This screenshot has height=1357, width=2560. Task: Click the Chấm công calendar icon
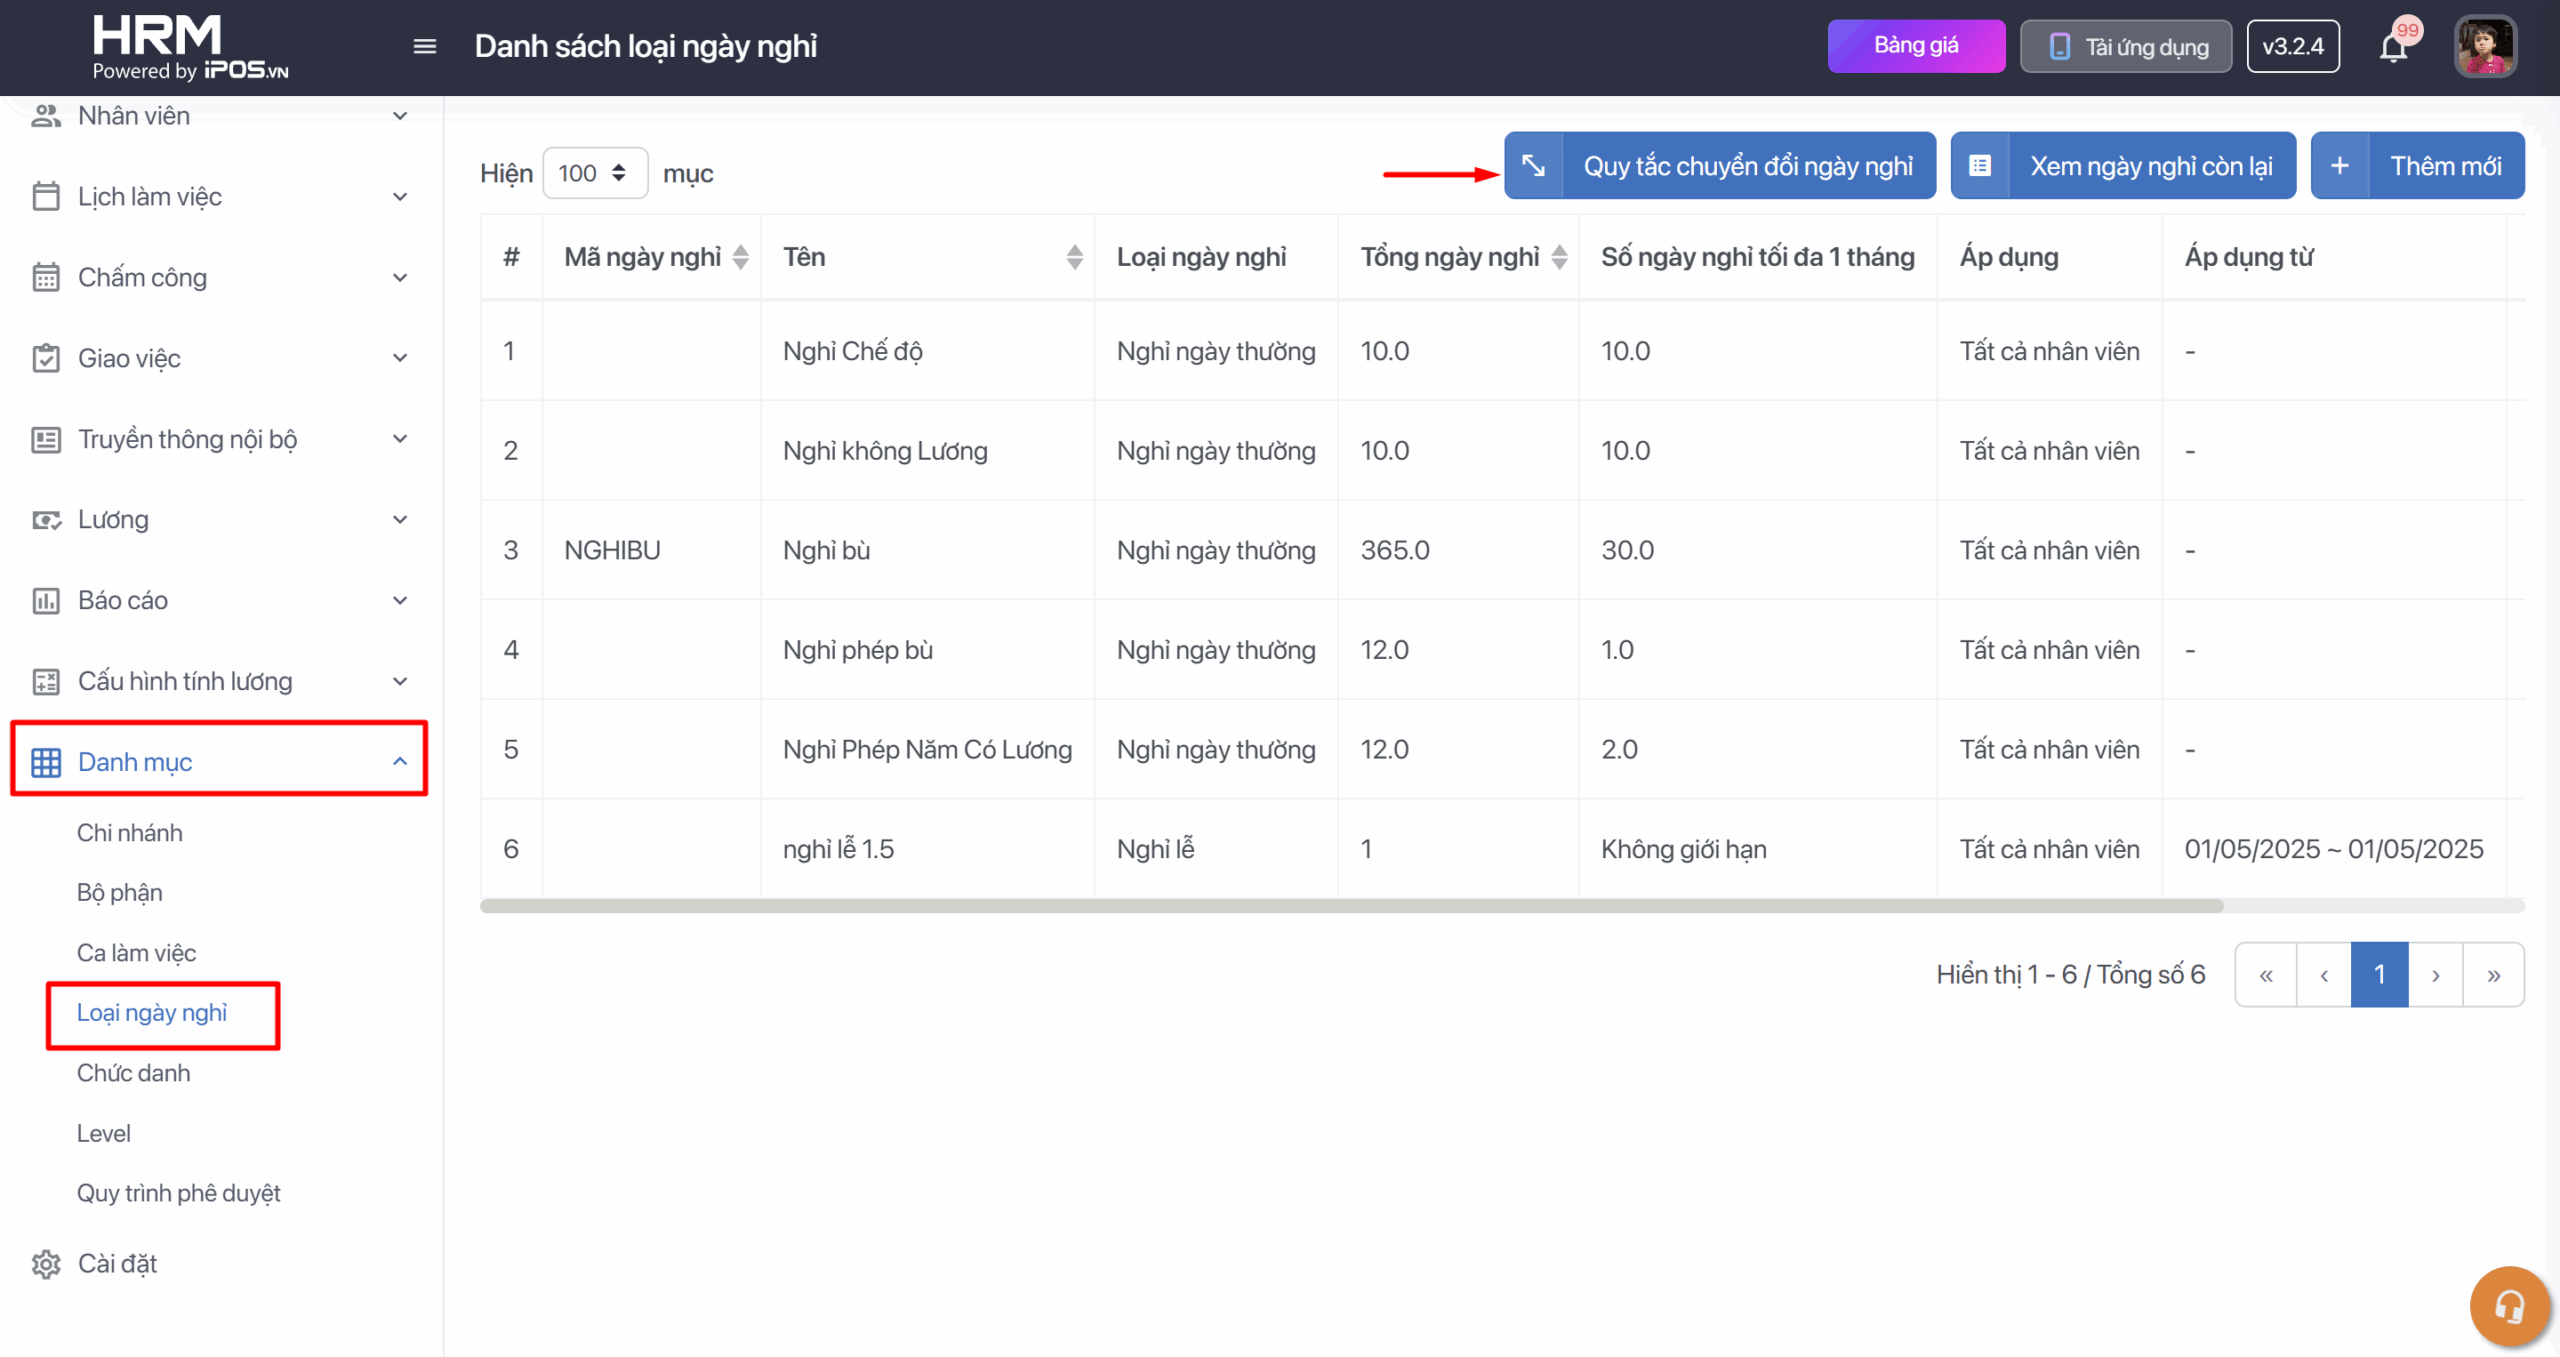click(x=46, y=277)
